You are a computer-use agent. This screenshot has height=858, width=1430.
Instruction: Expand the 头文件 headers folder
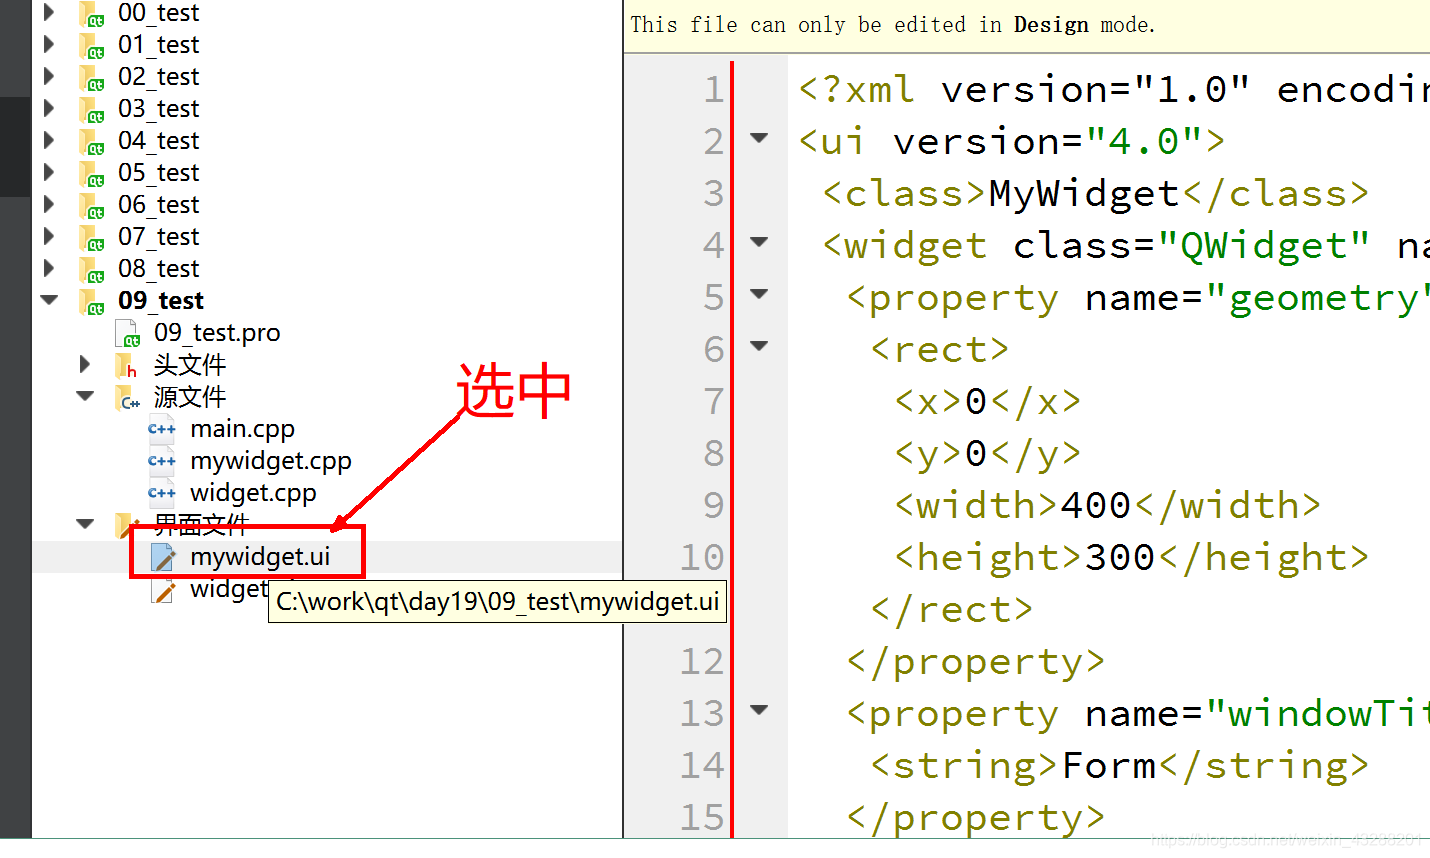pyautogui.click(x=86, y=364)
